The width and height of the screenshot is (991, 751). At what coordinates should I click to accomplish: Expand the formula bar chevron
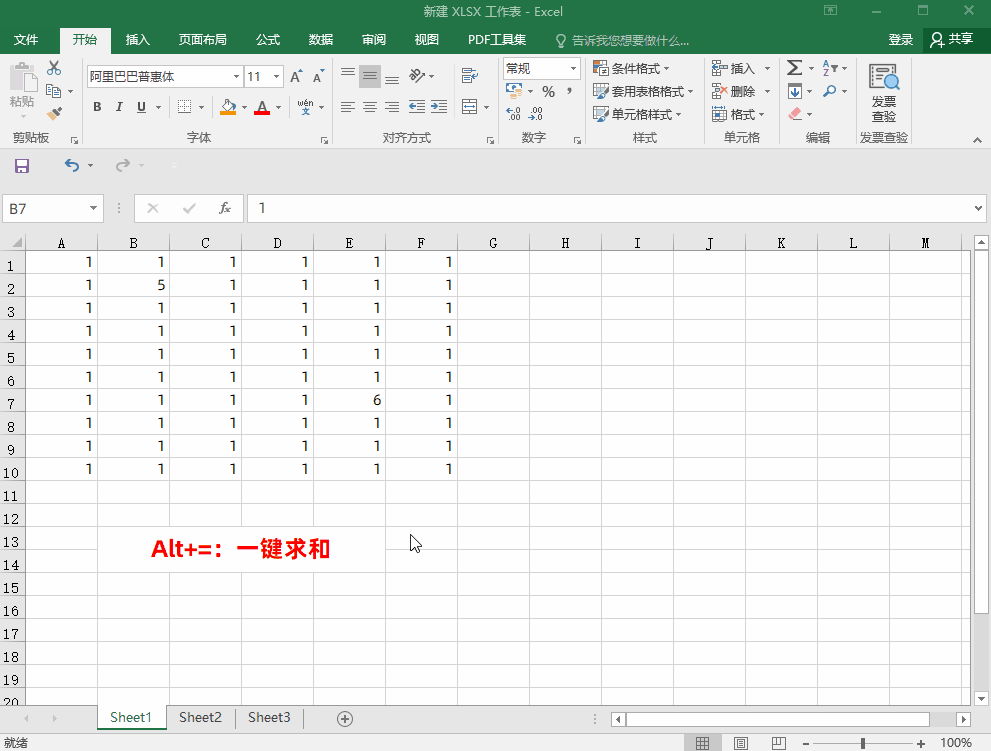[x=978, y=208]
